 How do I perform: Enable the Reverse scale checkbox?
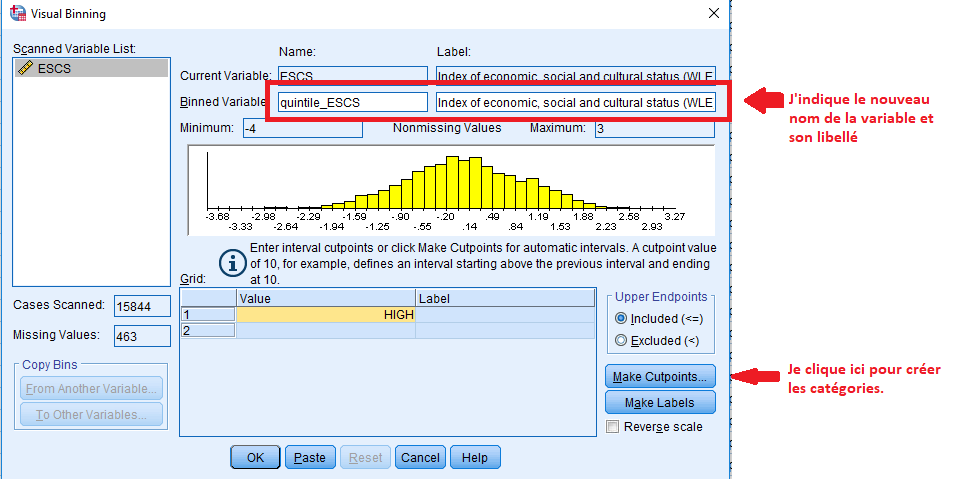point(612,427)
